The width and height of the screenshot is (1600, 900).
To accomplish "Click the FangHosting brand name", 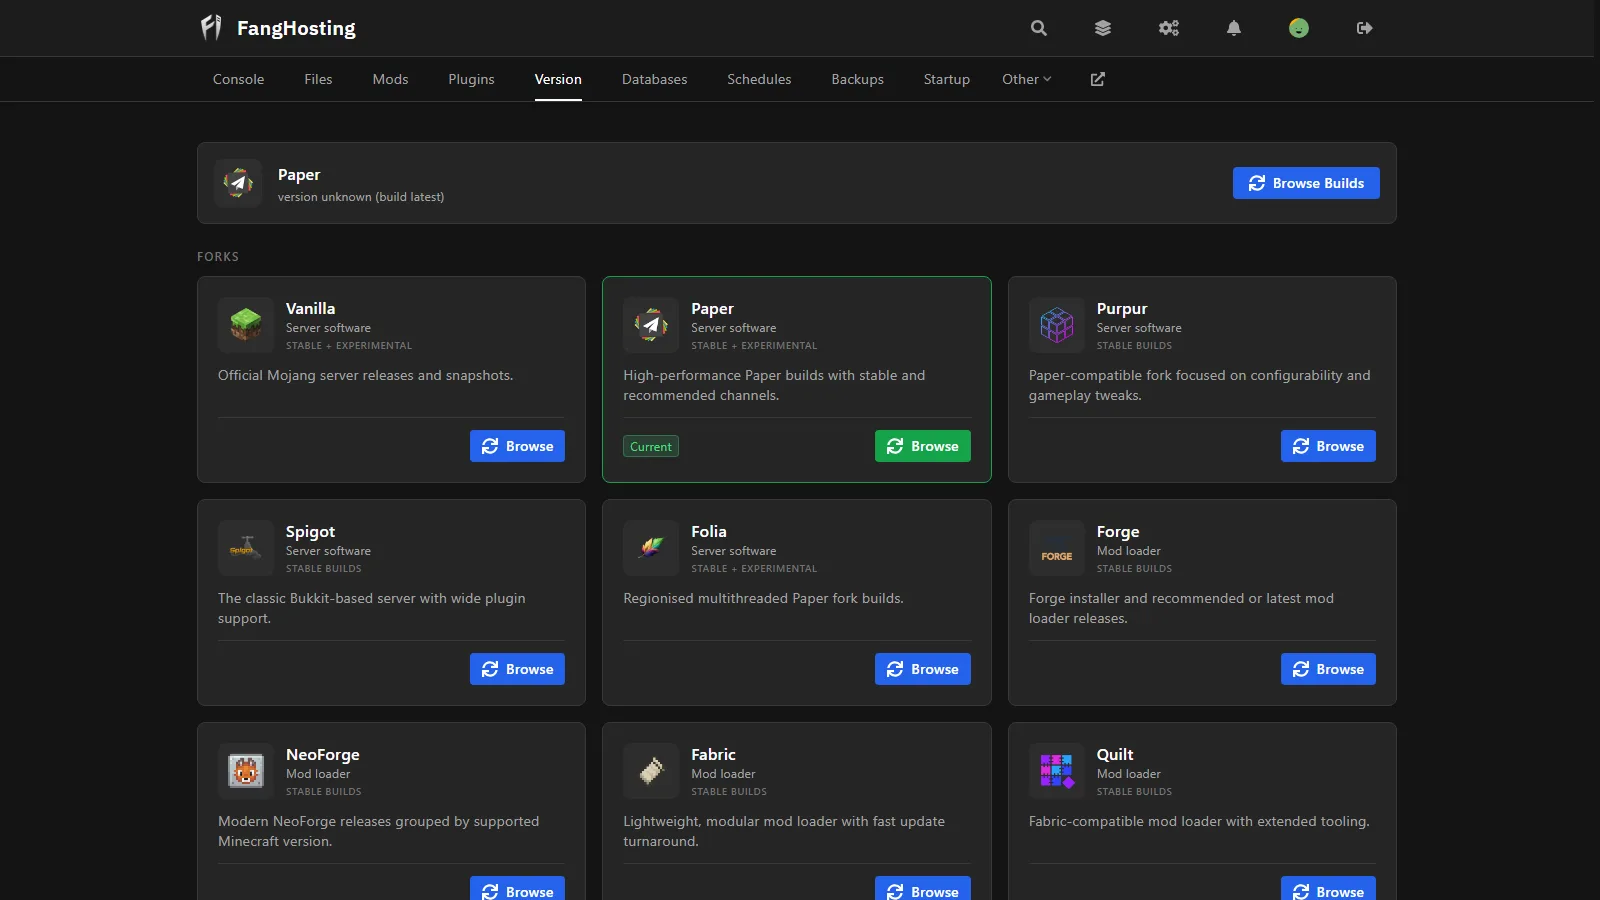I will coord(296,28).
